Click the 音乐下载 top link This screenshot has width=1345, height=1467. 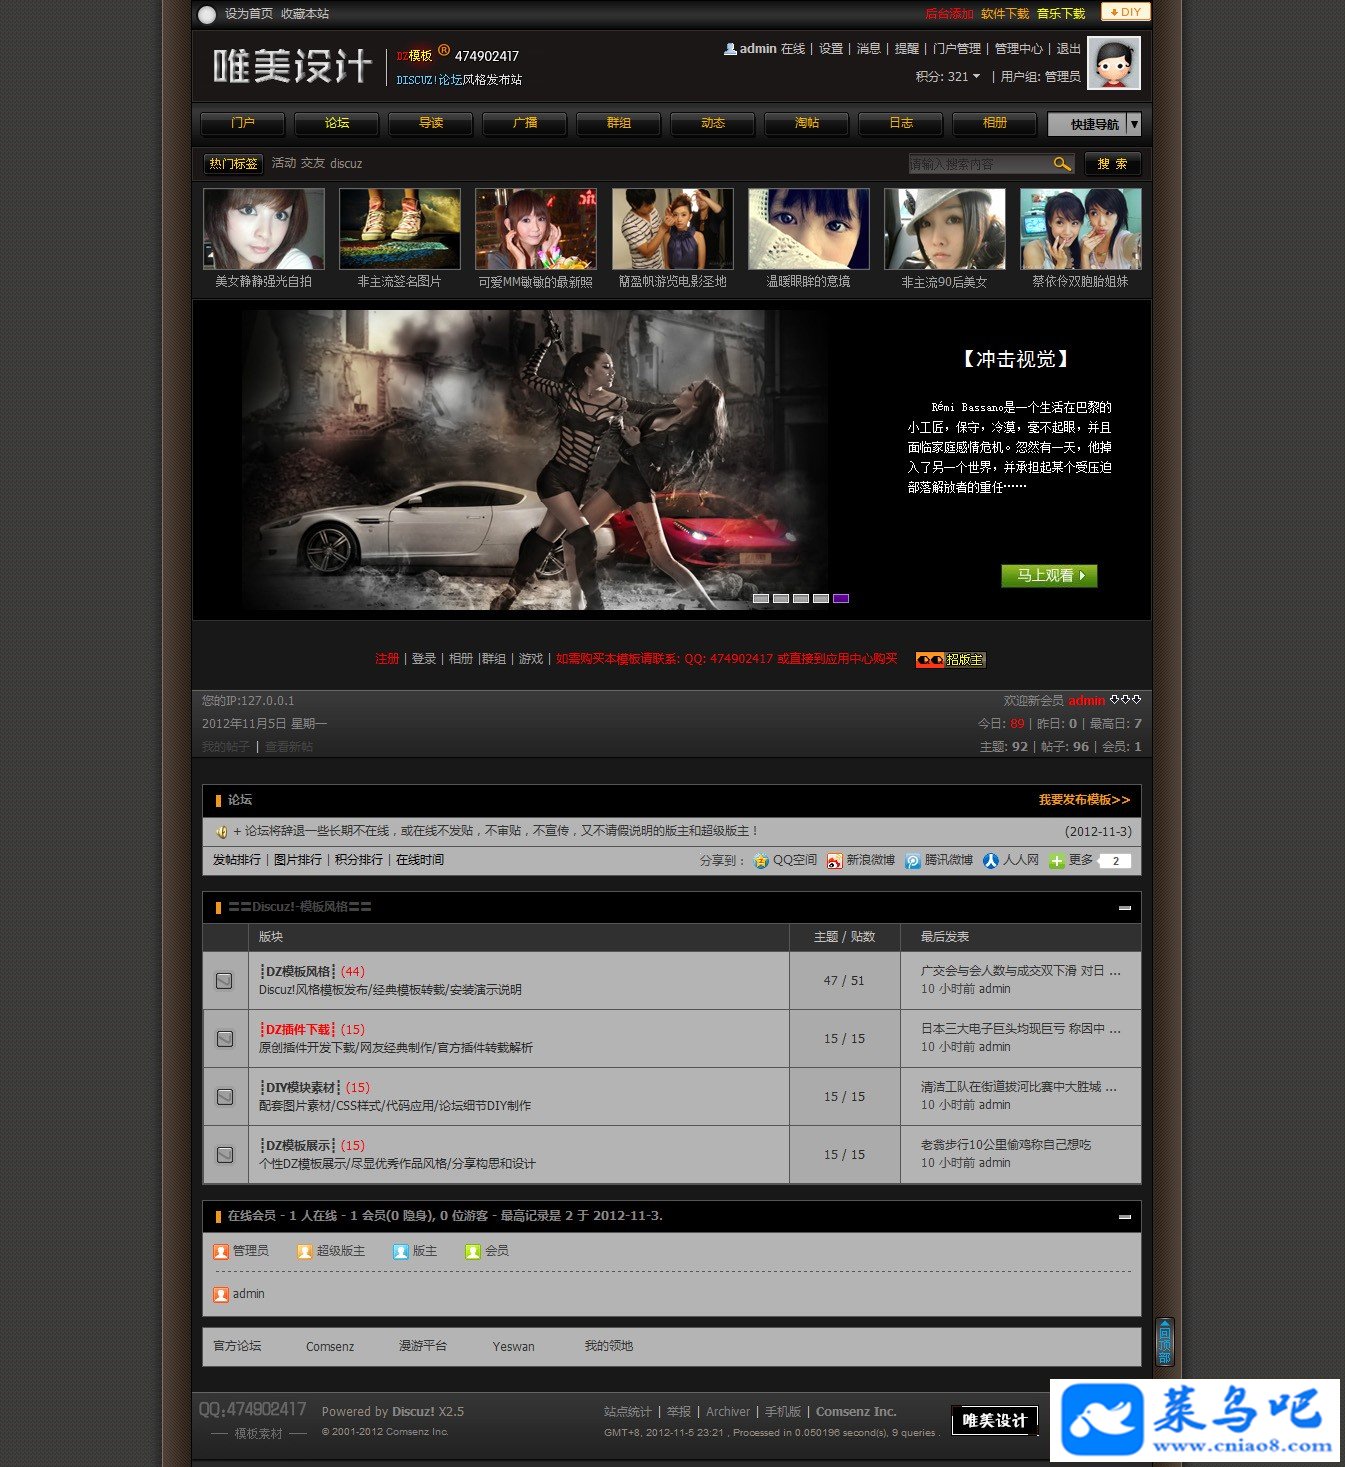click(1061, 14)
